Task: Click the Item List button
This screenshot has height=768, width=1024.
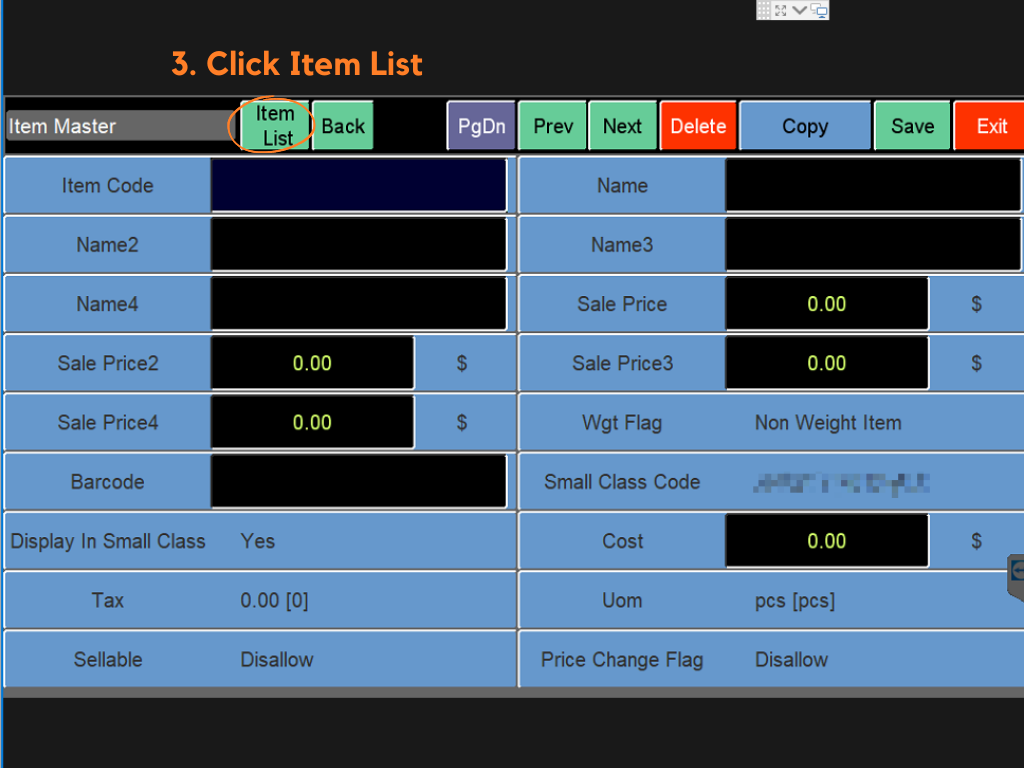Action: (275, 126)
